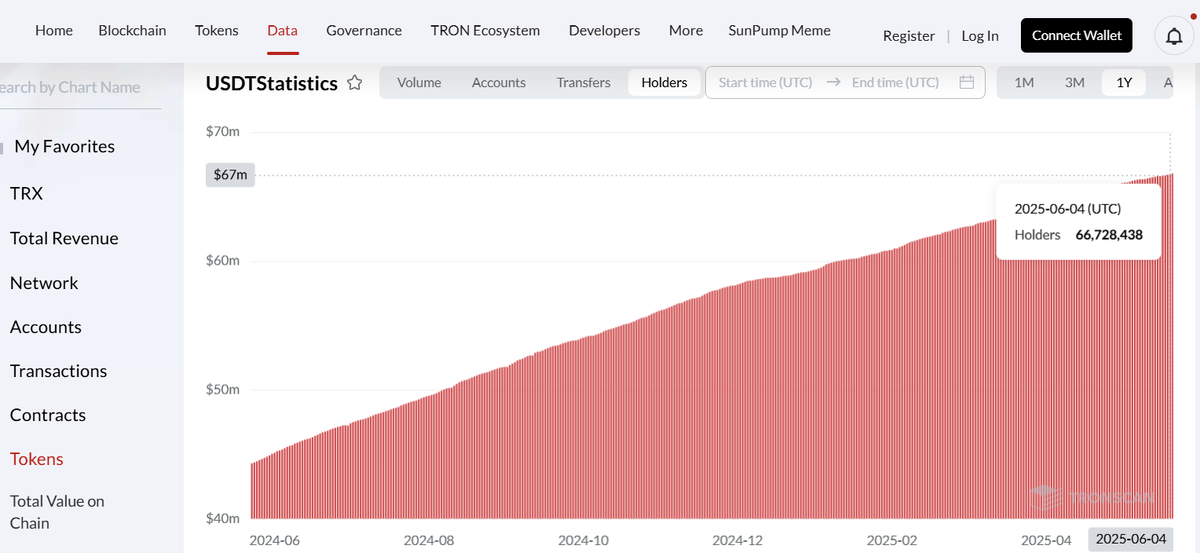The image size is (1200, 553).
Task: Click the notification bell icon
Action: tap(1174, 36)
